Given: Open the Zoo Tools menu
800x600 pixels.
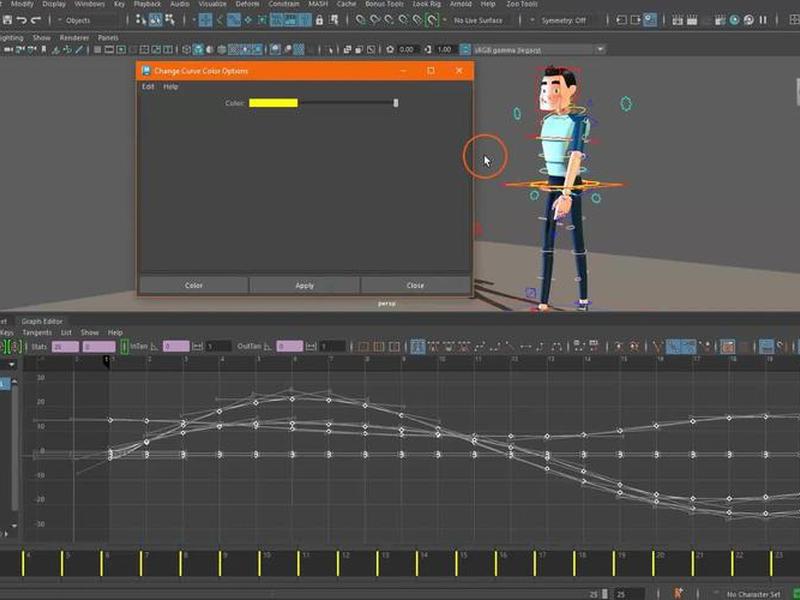Looking at the screenshot, I should coord(521,4).
